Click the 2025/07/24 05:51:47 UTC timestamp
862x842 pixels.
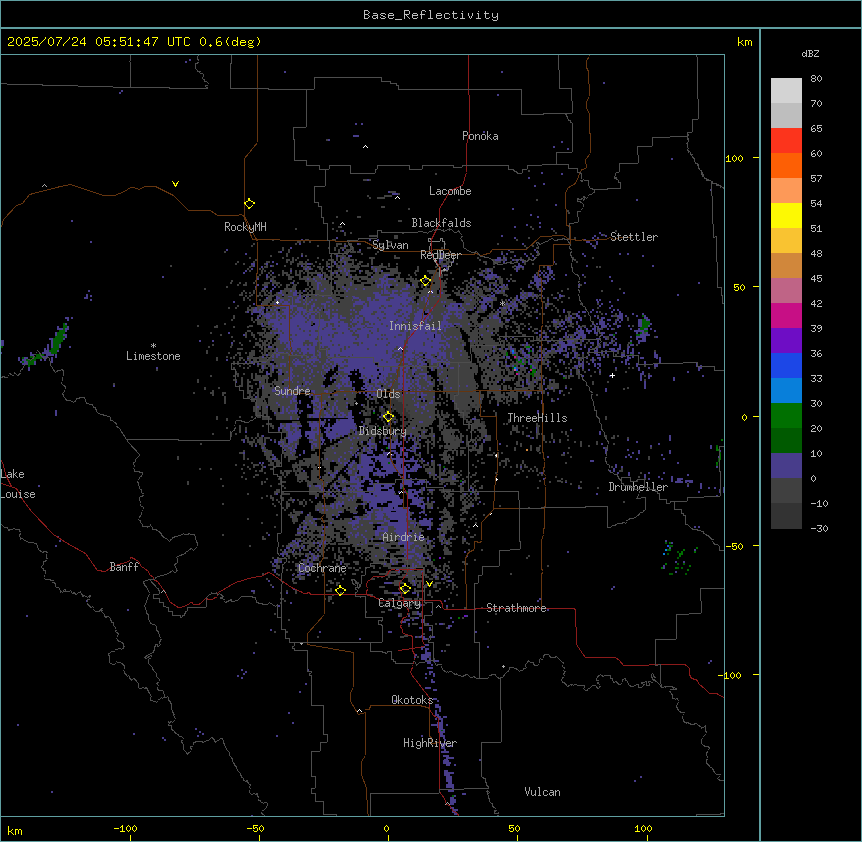(x=99, y=42)
